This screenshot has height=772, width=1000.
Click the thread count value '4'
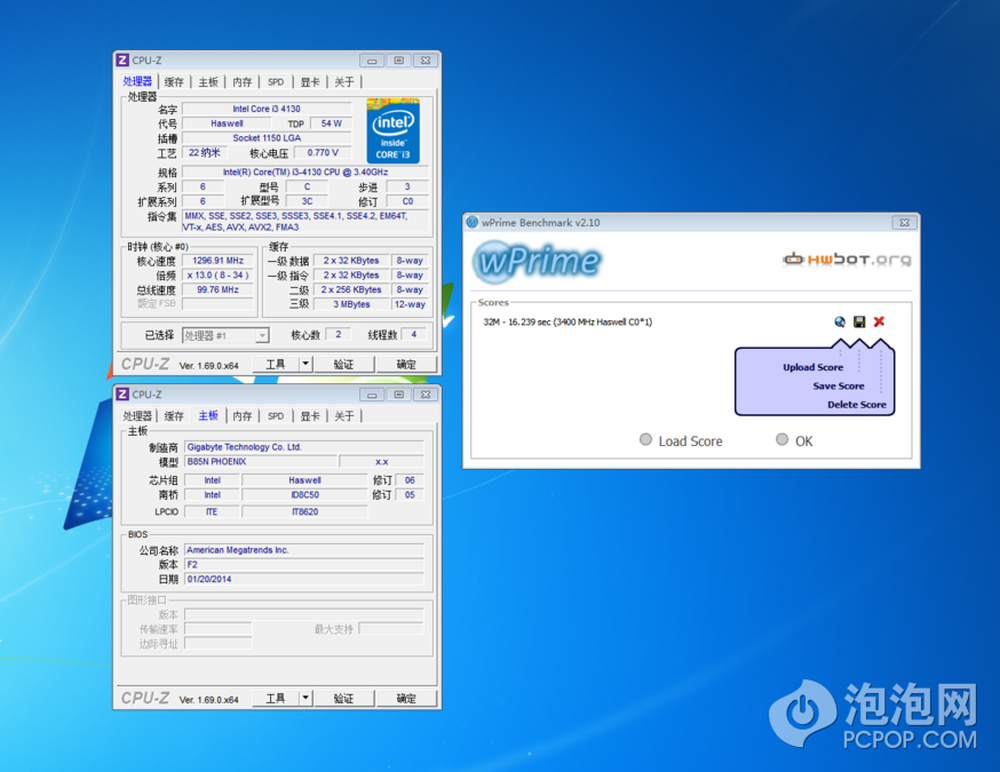pos(414,334)
